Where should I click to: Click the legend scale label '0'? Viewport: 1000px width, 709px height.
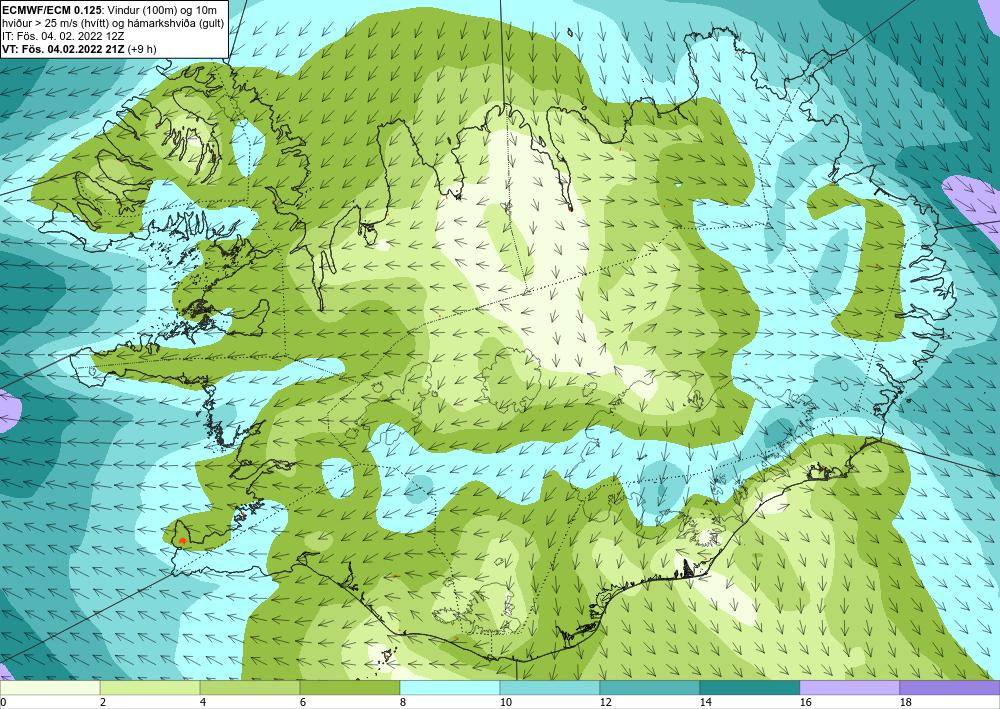point(3,702)
